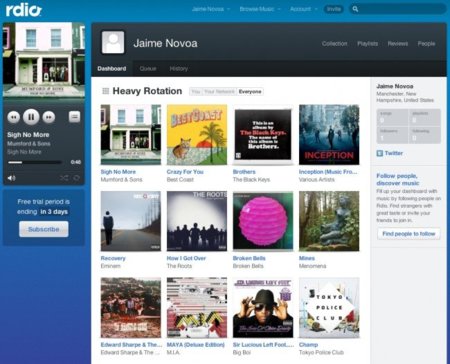
Task: Click the Subscribe button
Action: pos(44,229)
